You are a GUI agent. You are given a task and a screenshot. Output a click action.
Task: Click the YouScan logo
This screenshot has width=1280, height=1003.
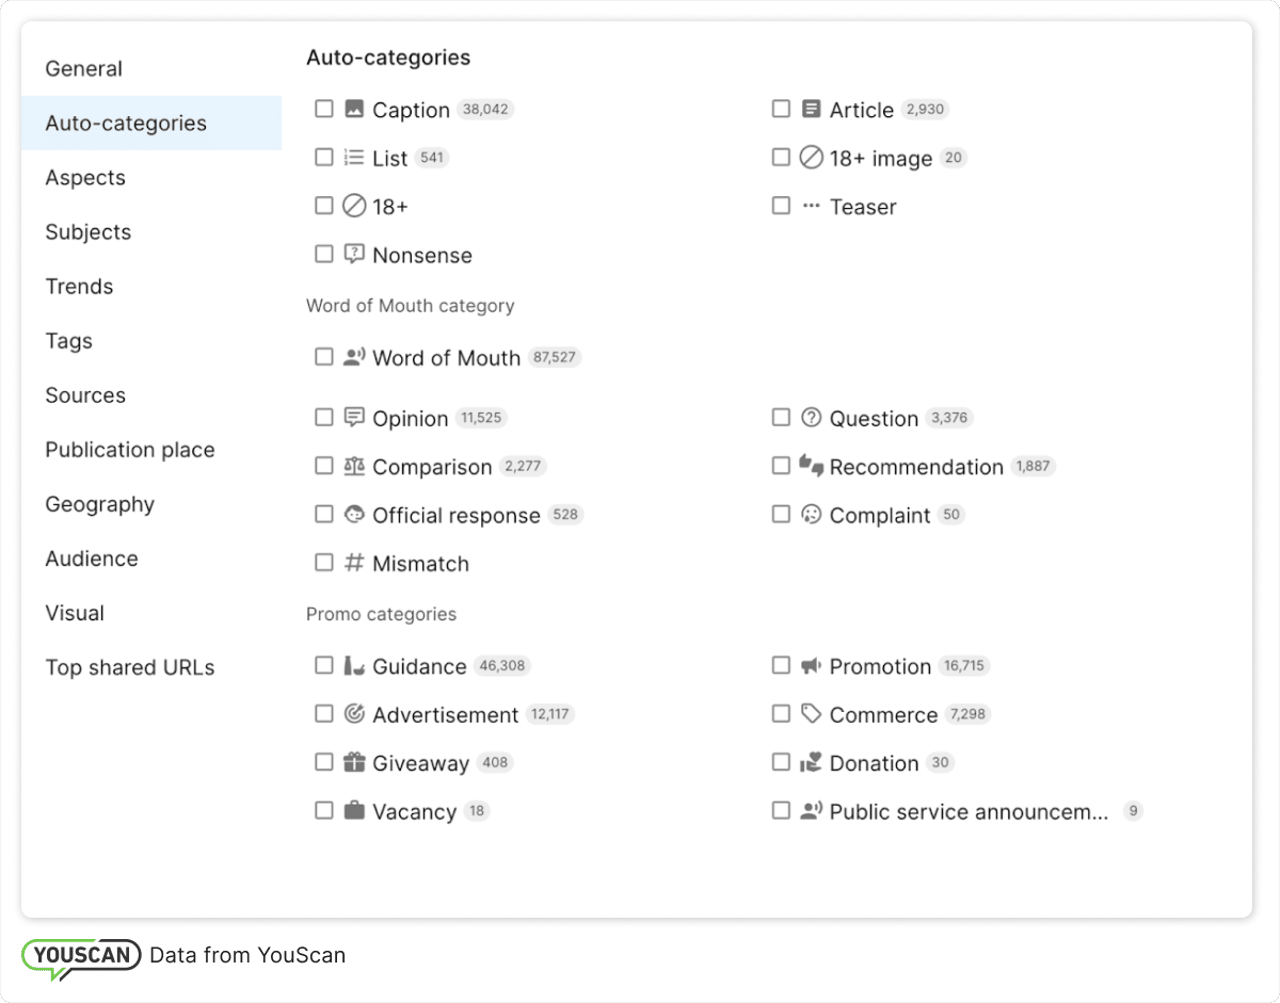[80, 956]
